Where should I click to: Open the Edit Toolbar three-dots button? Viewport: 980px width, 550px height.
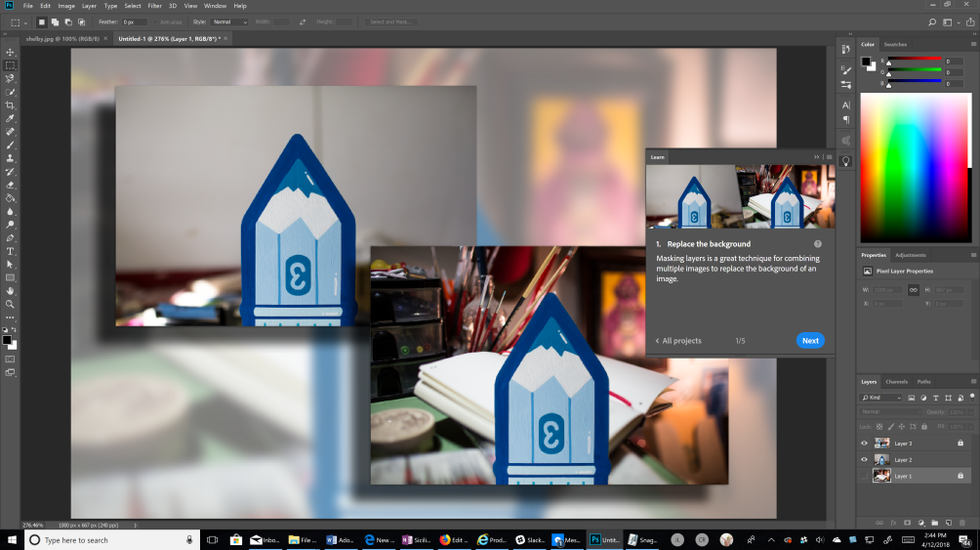[10, 318]
